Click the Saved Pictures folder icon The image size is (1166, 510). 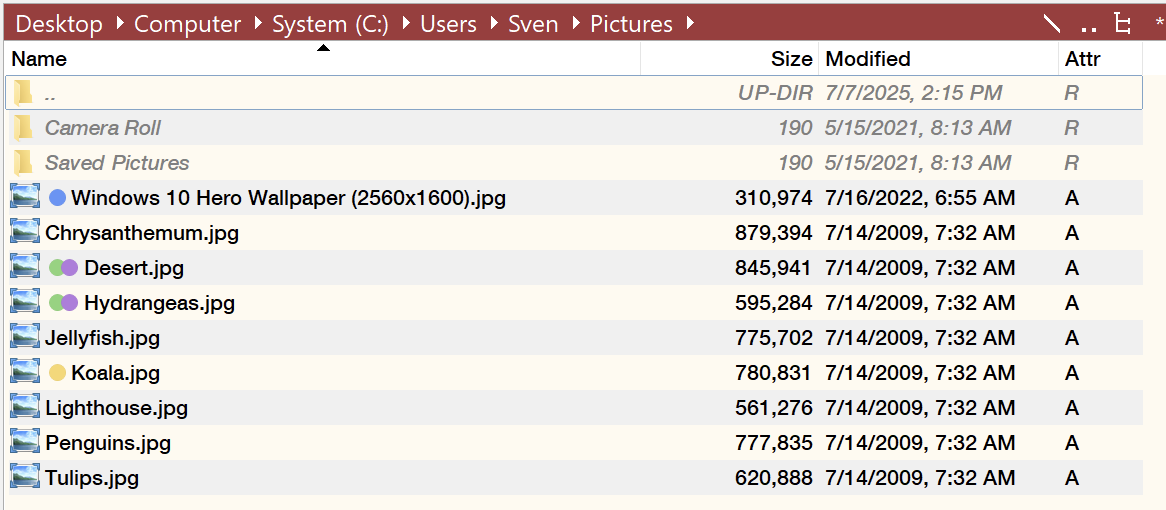tap(24, 163)
